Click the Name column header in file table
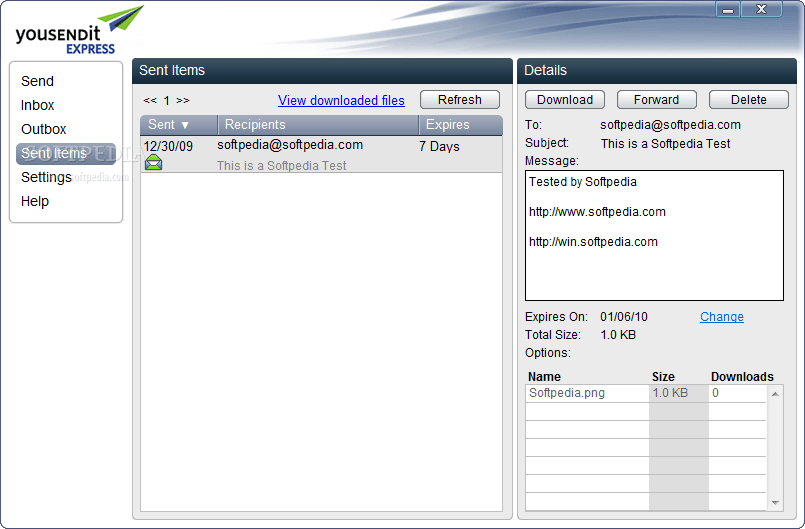The width and height of the screenshot is (805, 529). click(544, 377)
